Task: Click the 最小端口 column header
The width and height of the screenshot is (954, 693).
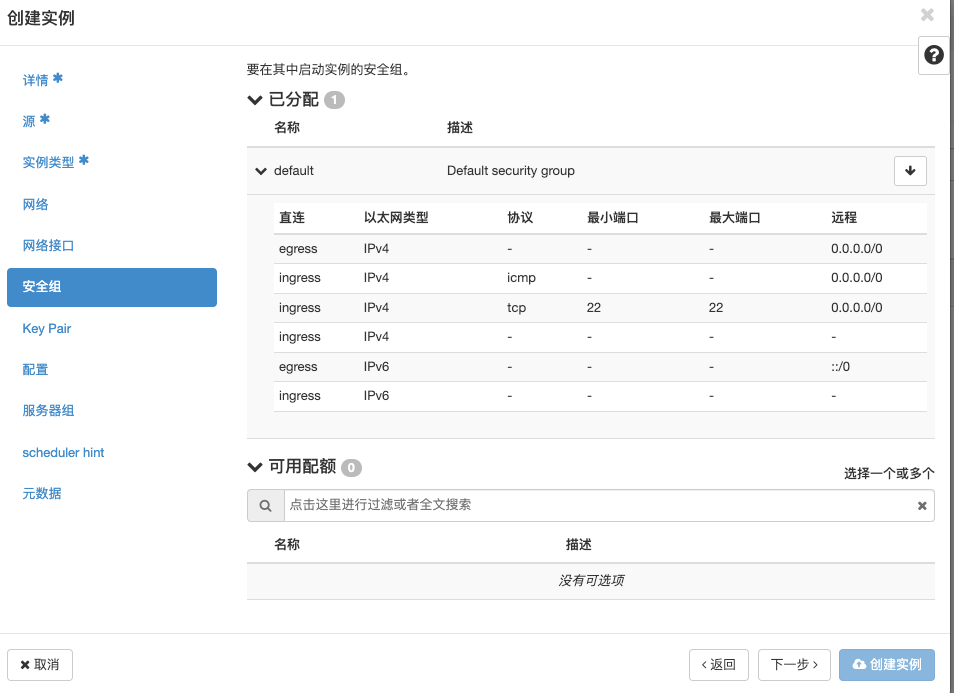Action: pos(613,218)
